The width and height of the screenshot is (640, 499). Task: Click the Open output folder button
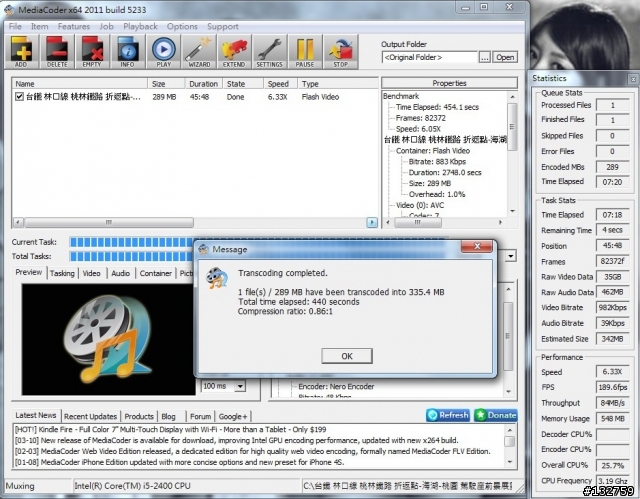pyautogui.click(x=505, y=58)
